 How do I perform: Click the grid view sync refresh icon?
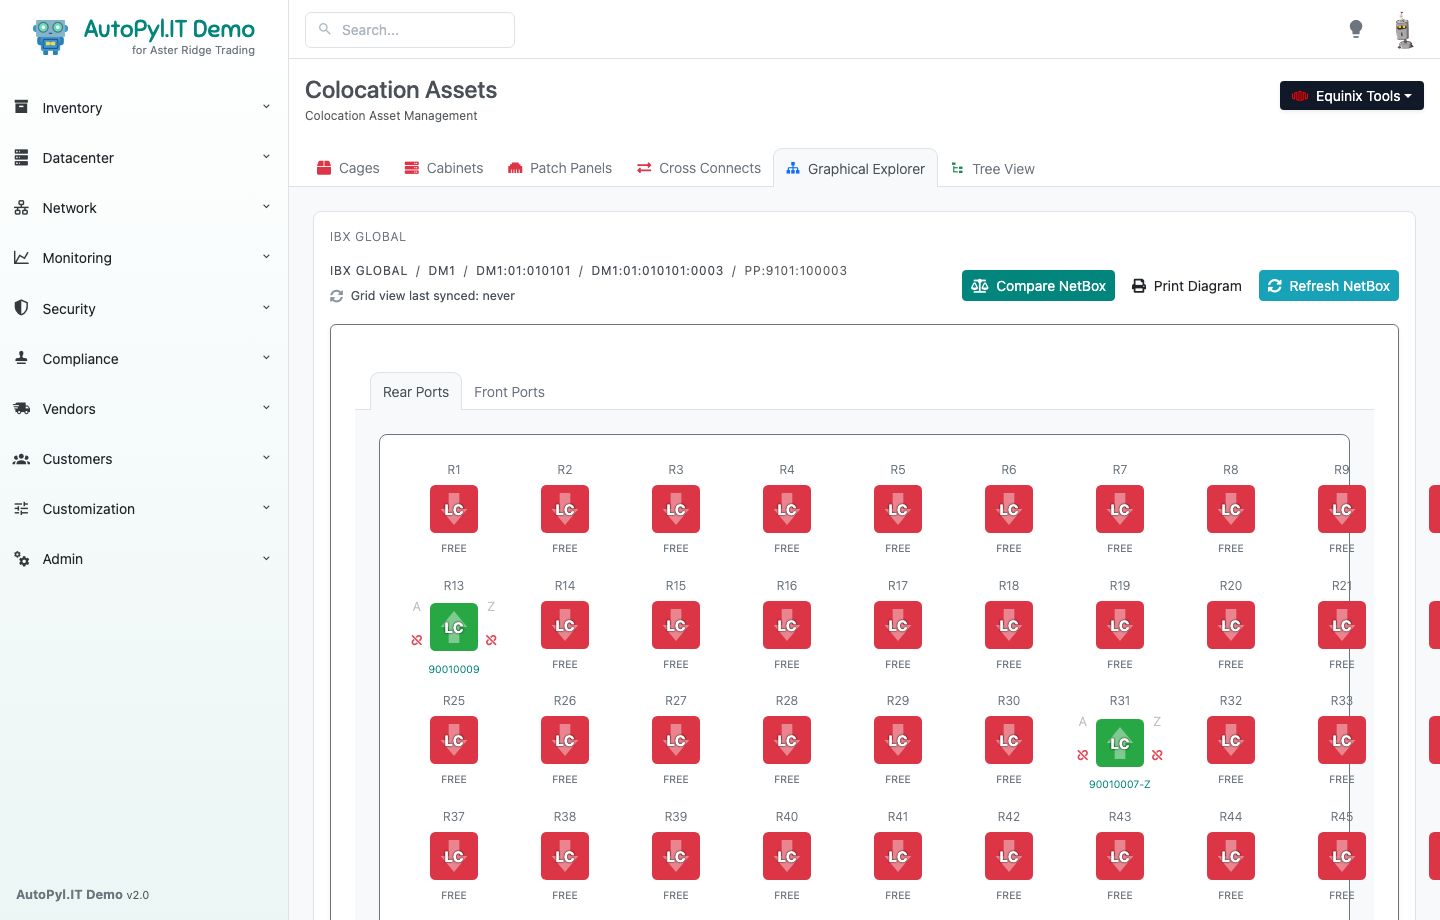(337, 296)
